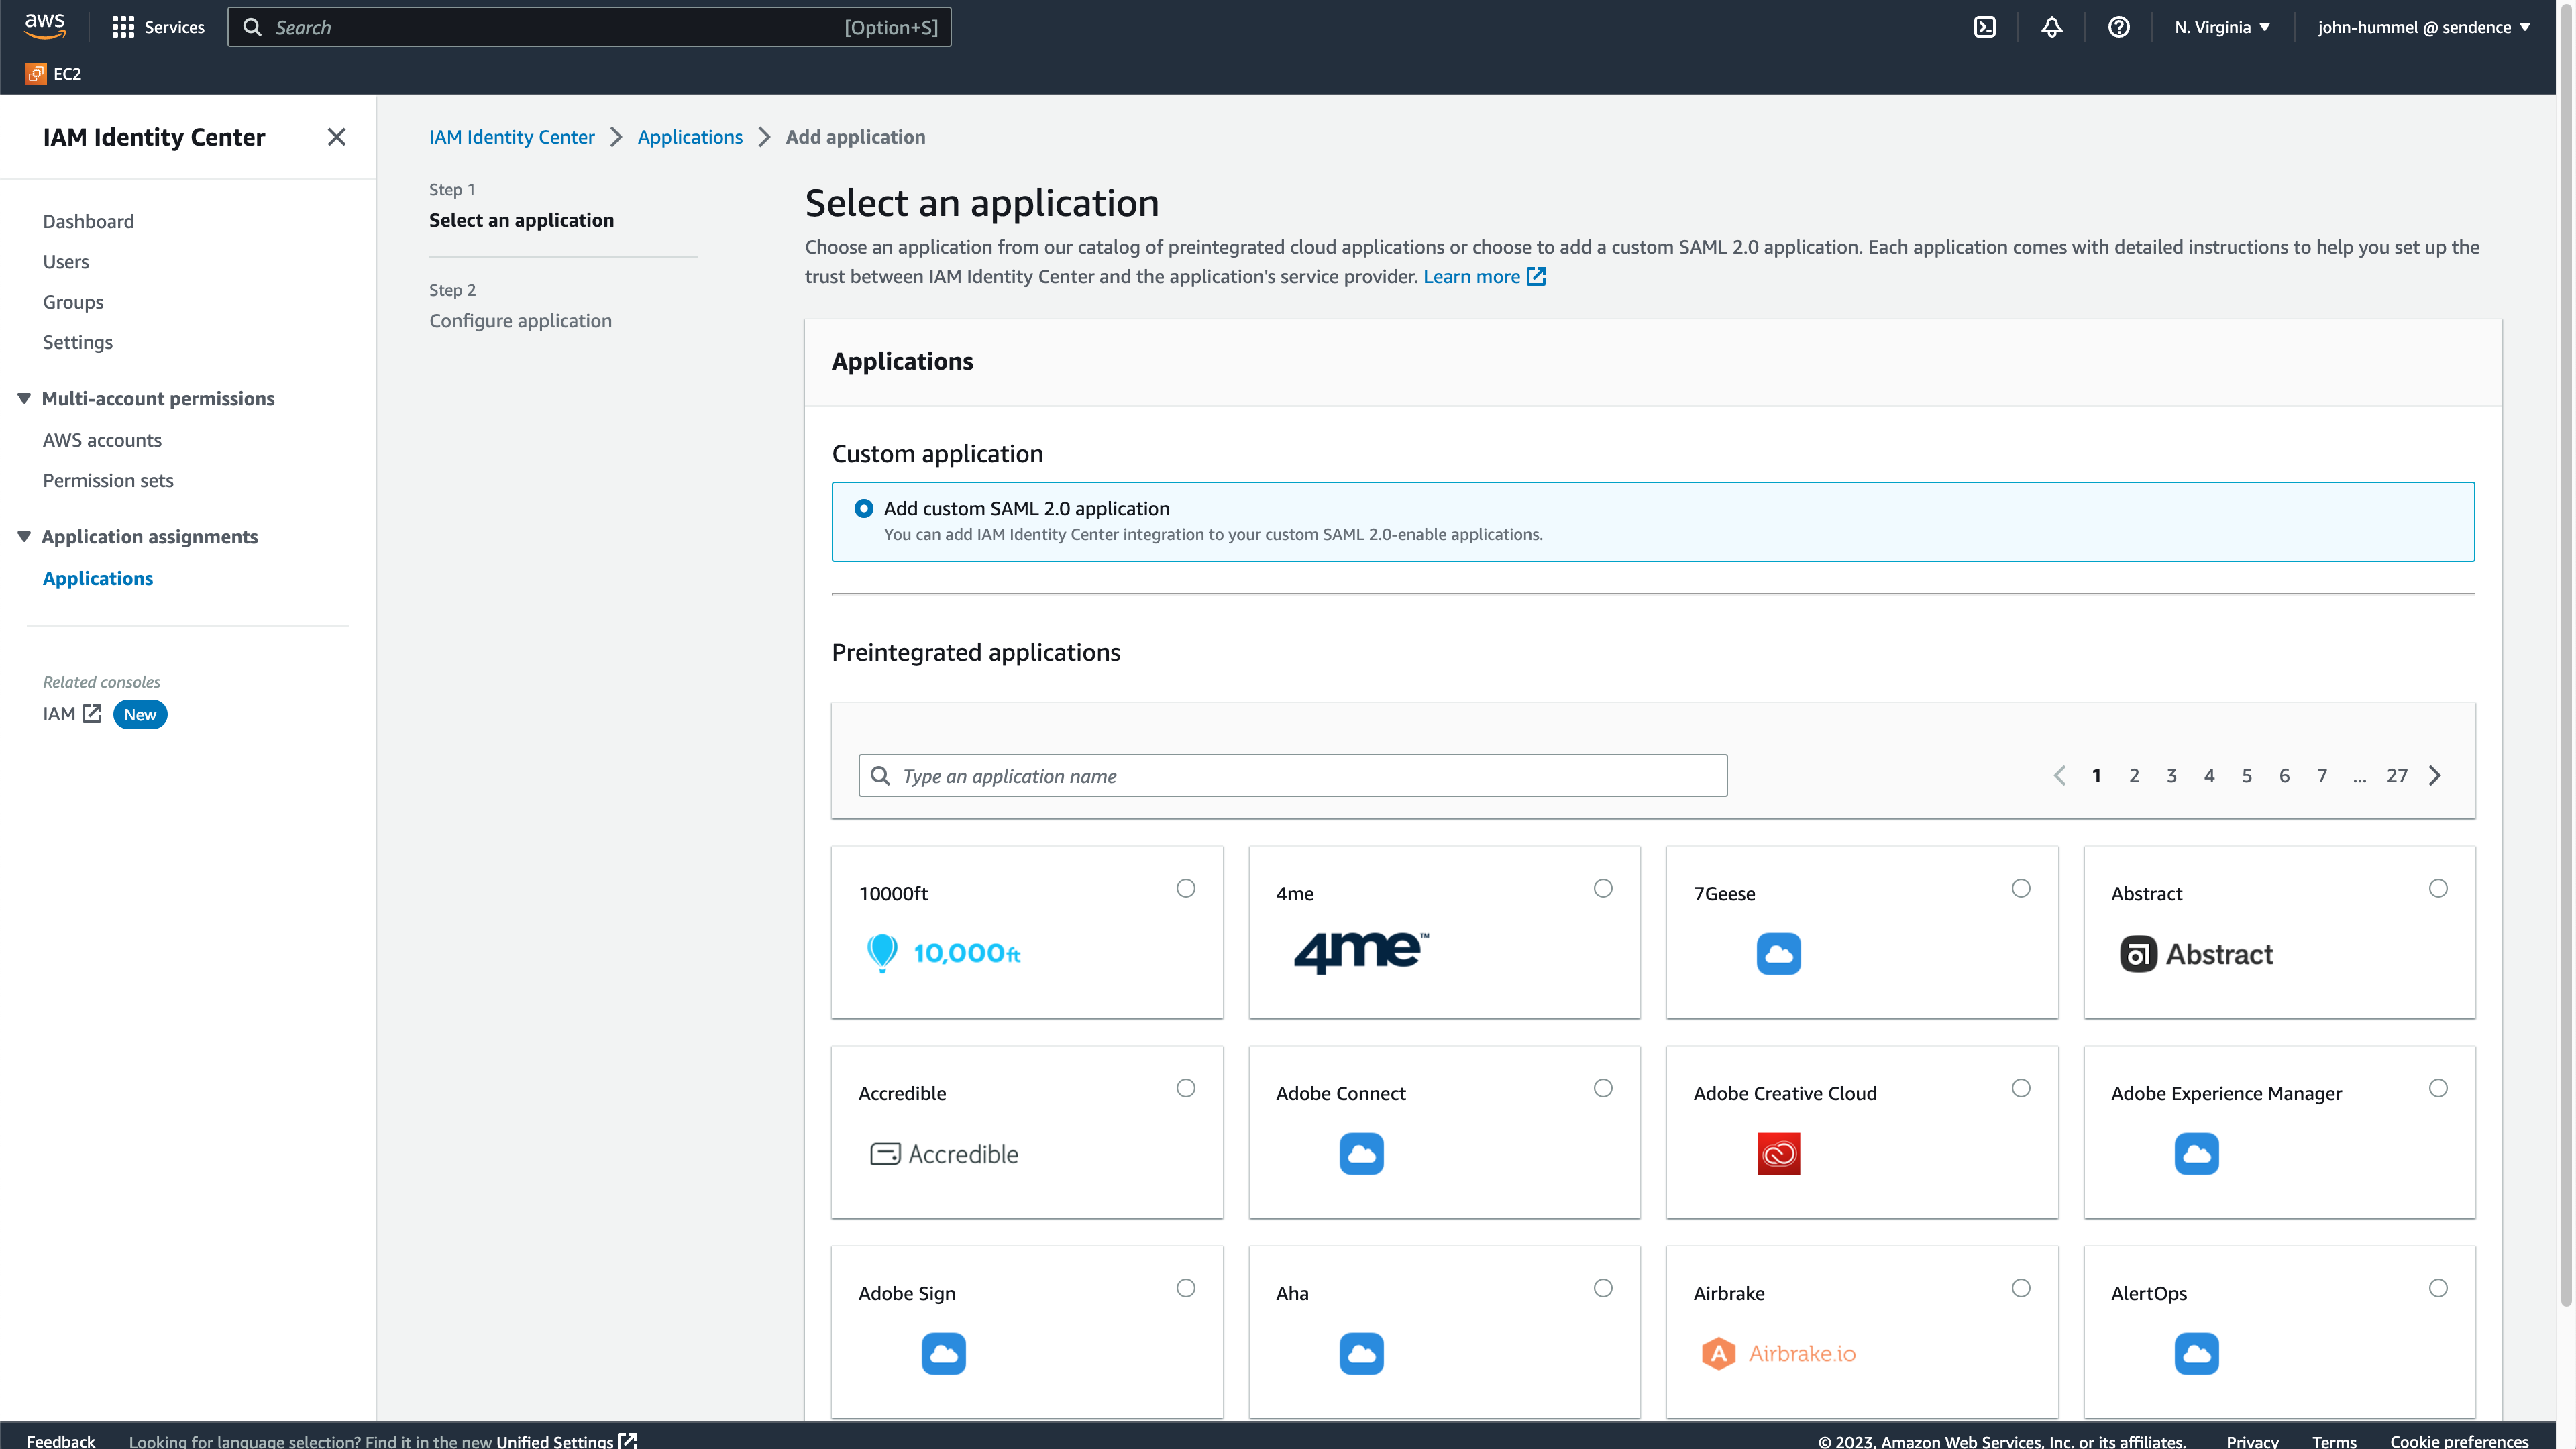Go to page 2 of preintegrated applications
This screenshot has width=2576, height=1449.
tap(2134, 775)
